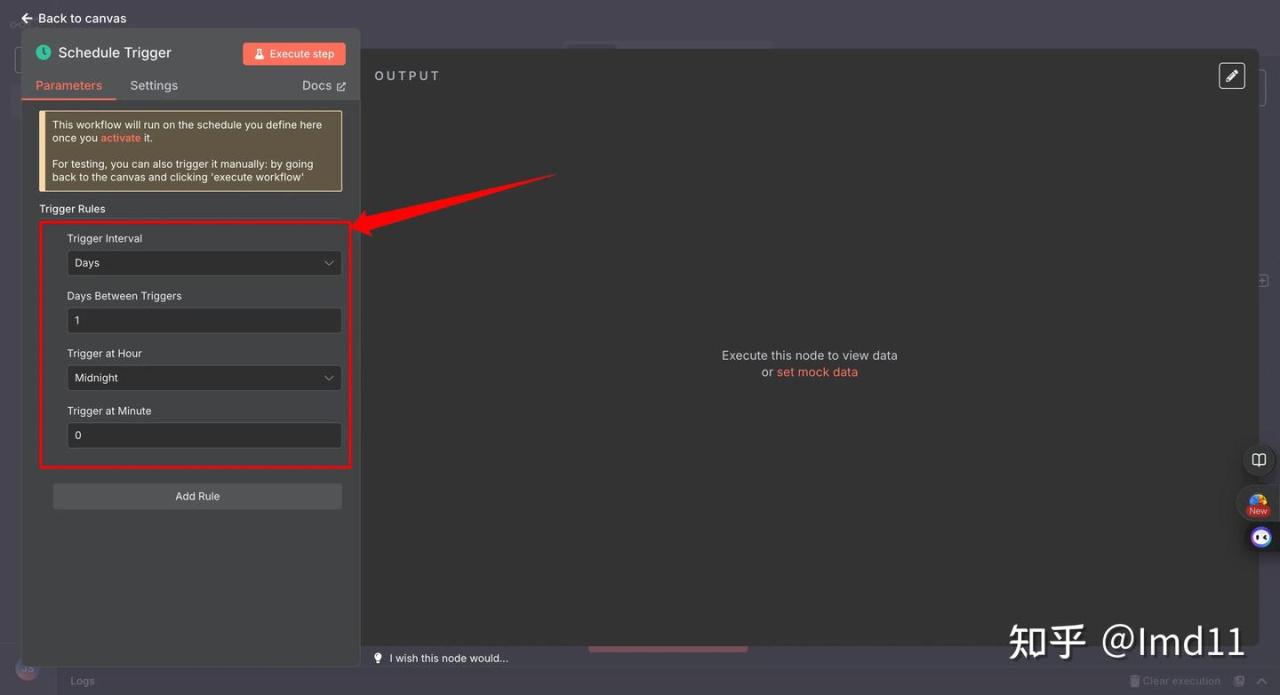The width and height of the screenshot is (1280, 695).
Task: Click the 'activate' link in notice
Action: [x=120, y=138]
